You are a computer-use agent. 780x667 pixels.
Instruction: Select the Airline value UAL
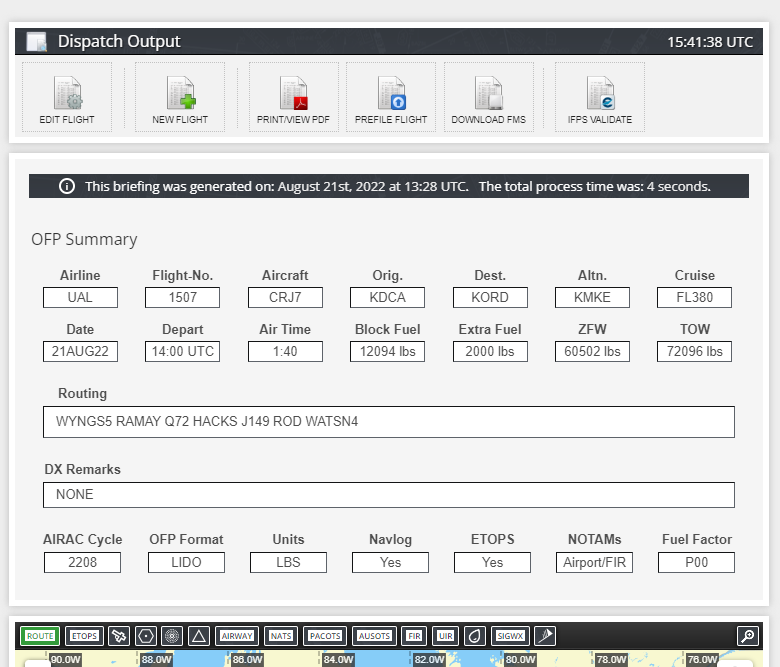pos(80,297)
